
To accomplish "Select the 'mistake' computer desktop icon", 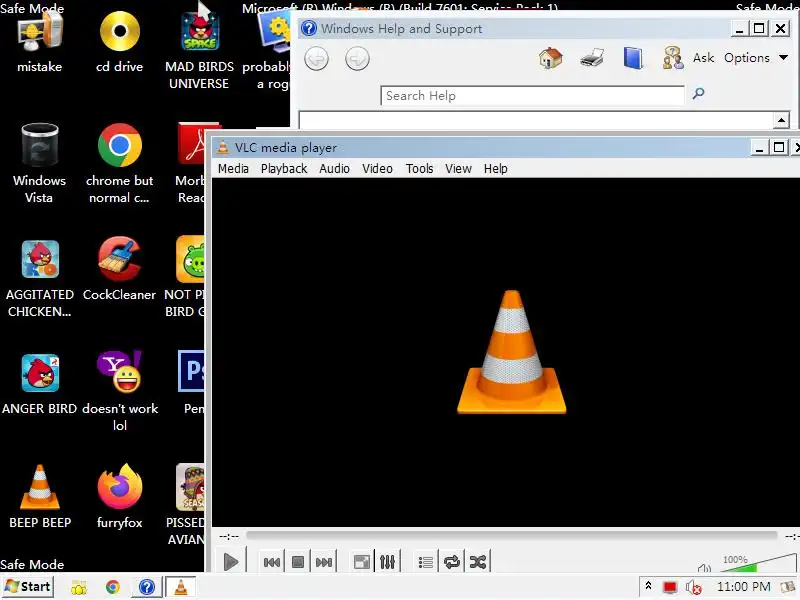I will pos(39,43).
